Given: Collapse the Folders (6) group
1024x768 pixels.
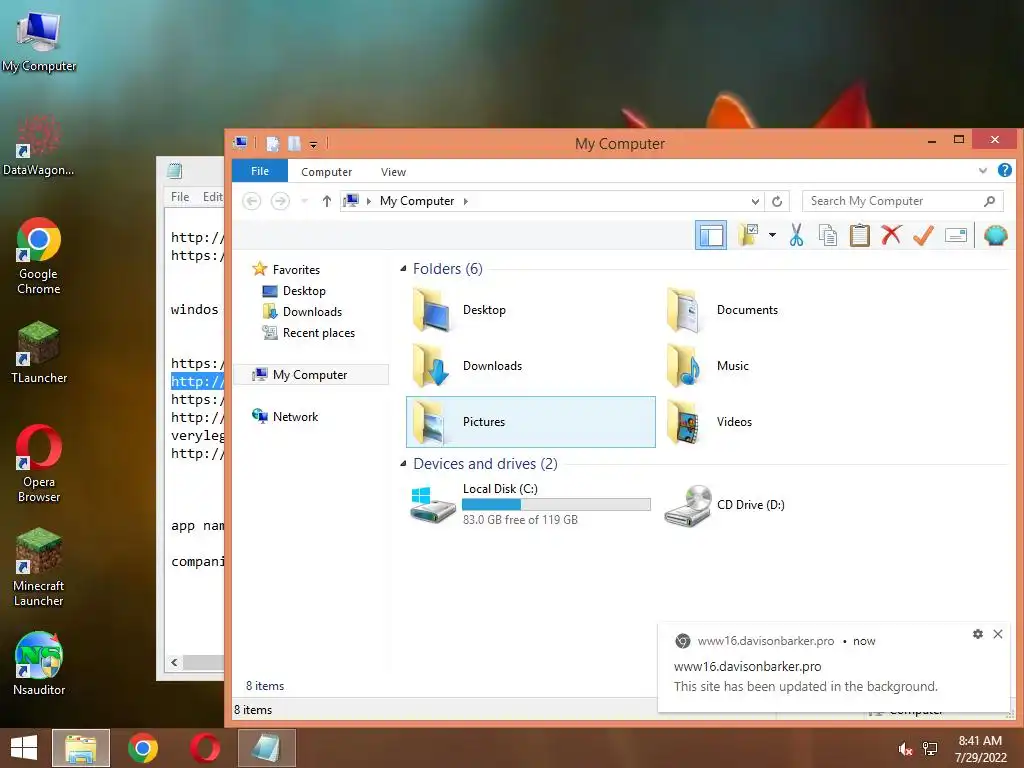Looking at the screenshot, I should (404, 268).
